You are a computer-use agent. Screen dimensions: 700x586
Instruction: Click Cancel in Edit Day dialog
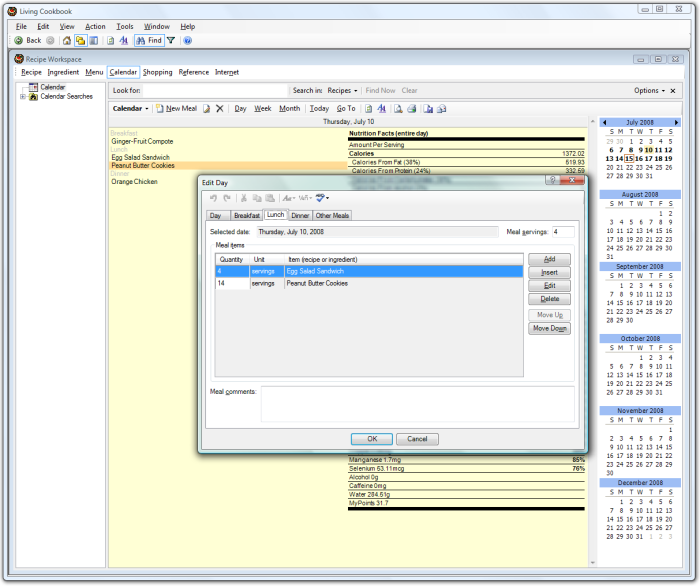click(x=417, y=439)
